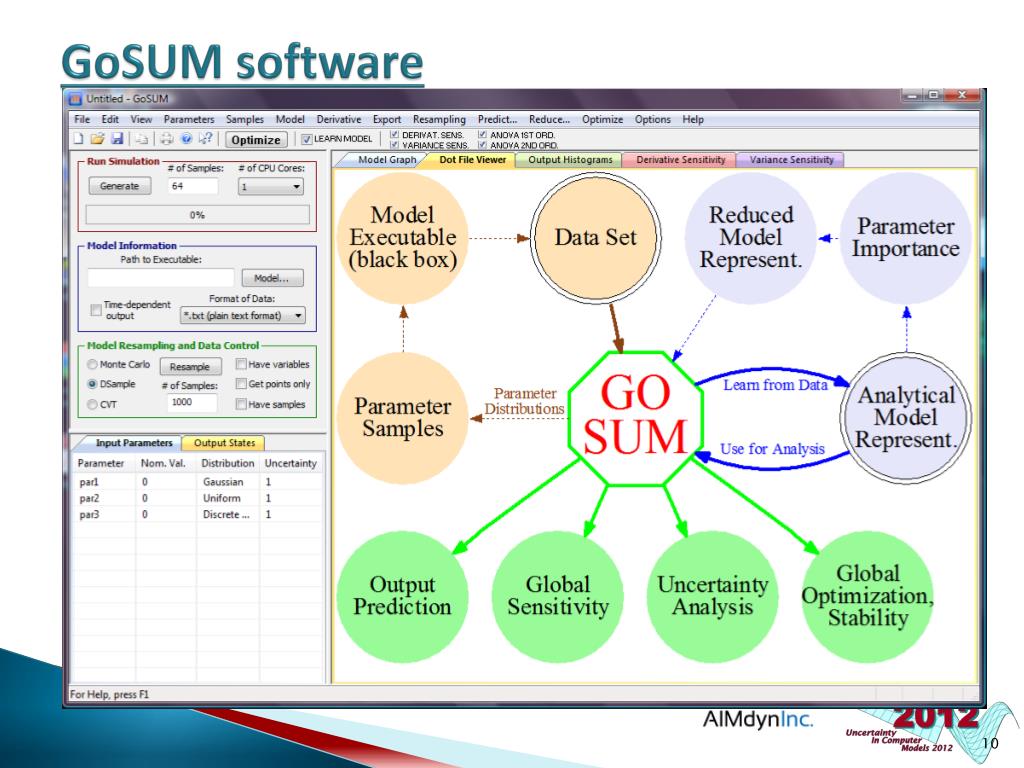
Task: Open the Optimize menu in menu bar
Action: click(602, 120)
